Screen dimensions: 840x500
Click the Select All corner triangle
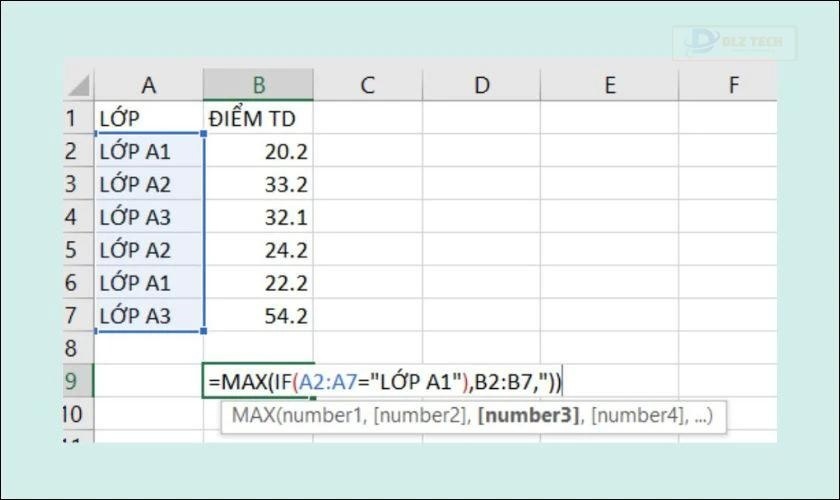pos(78,85)
